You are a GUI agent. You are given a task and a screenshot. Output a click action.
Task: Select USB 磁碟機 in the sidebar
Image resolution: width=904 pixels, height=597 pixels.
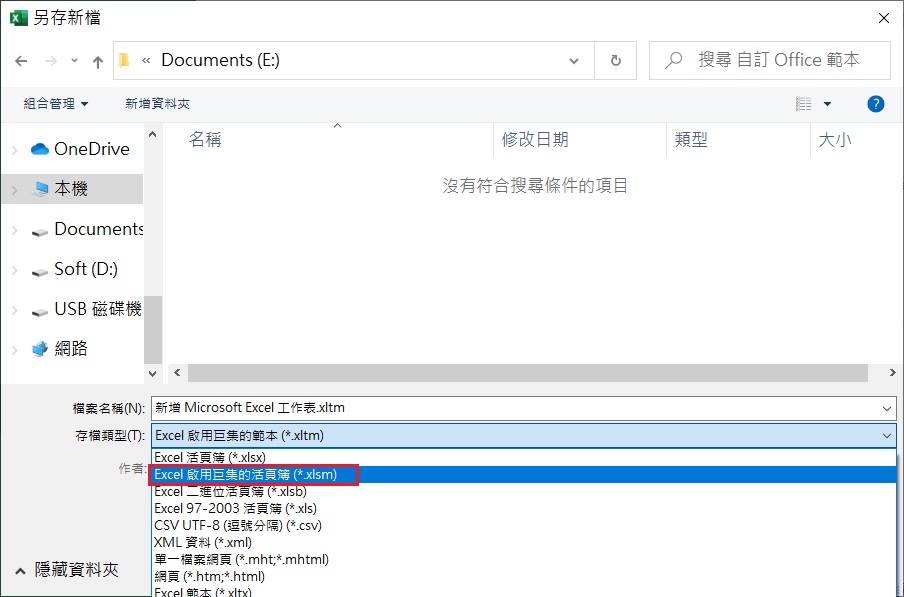pyautogui.click(x=98, y=309)
